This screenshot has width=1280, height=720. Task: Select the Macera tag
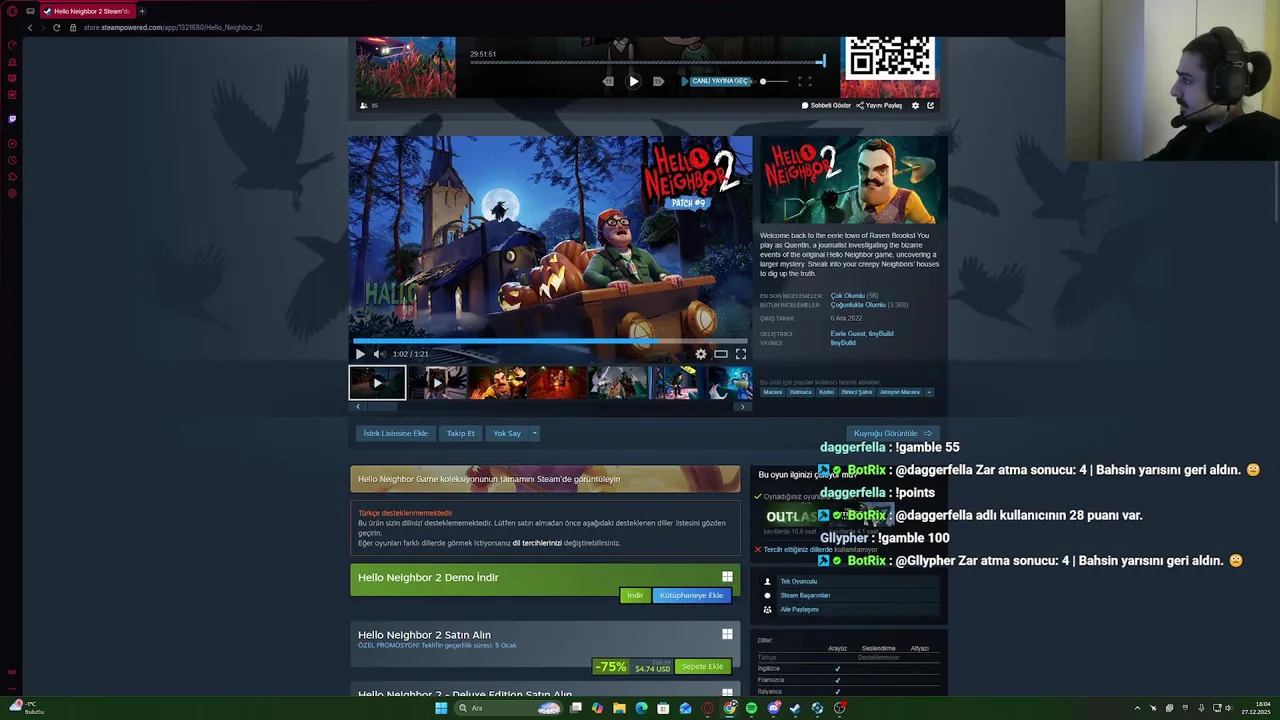pos(773,392)
